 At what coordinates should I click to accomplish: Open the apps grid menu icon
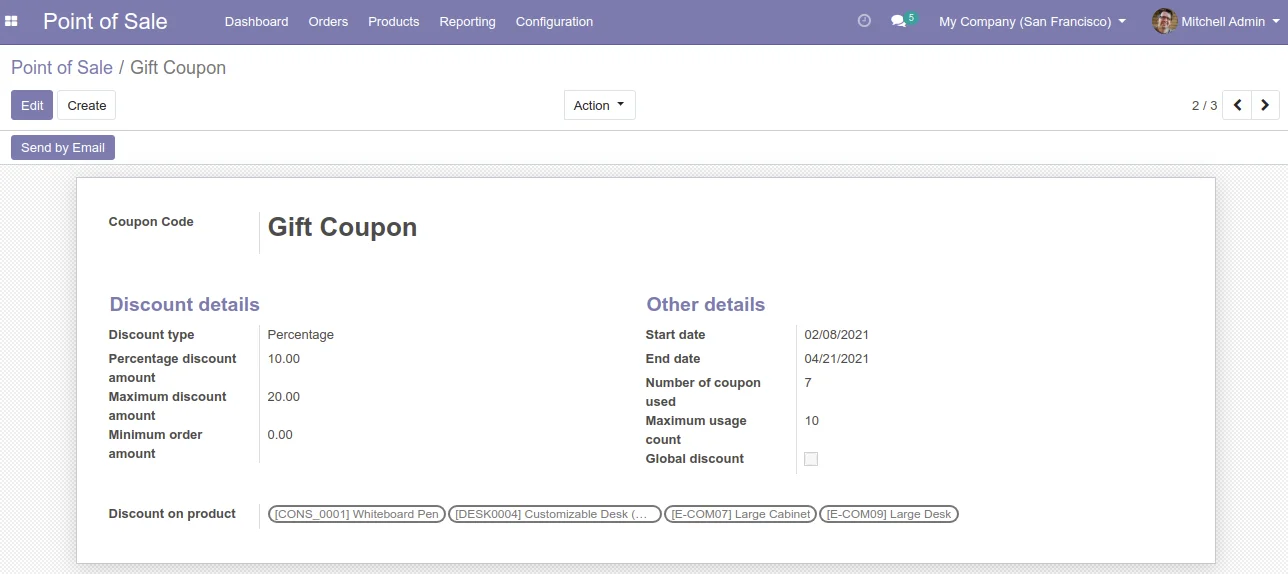pos(12,21)
